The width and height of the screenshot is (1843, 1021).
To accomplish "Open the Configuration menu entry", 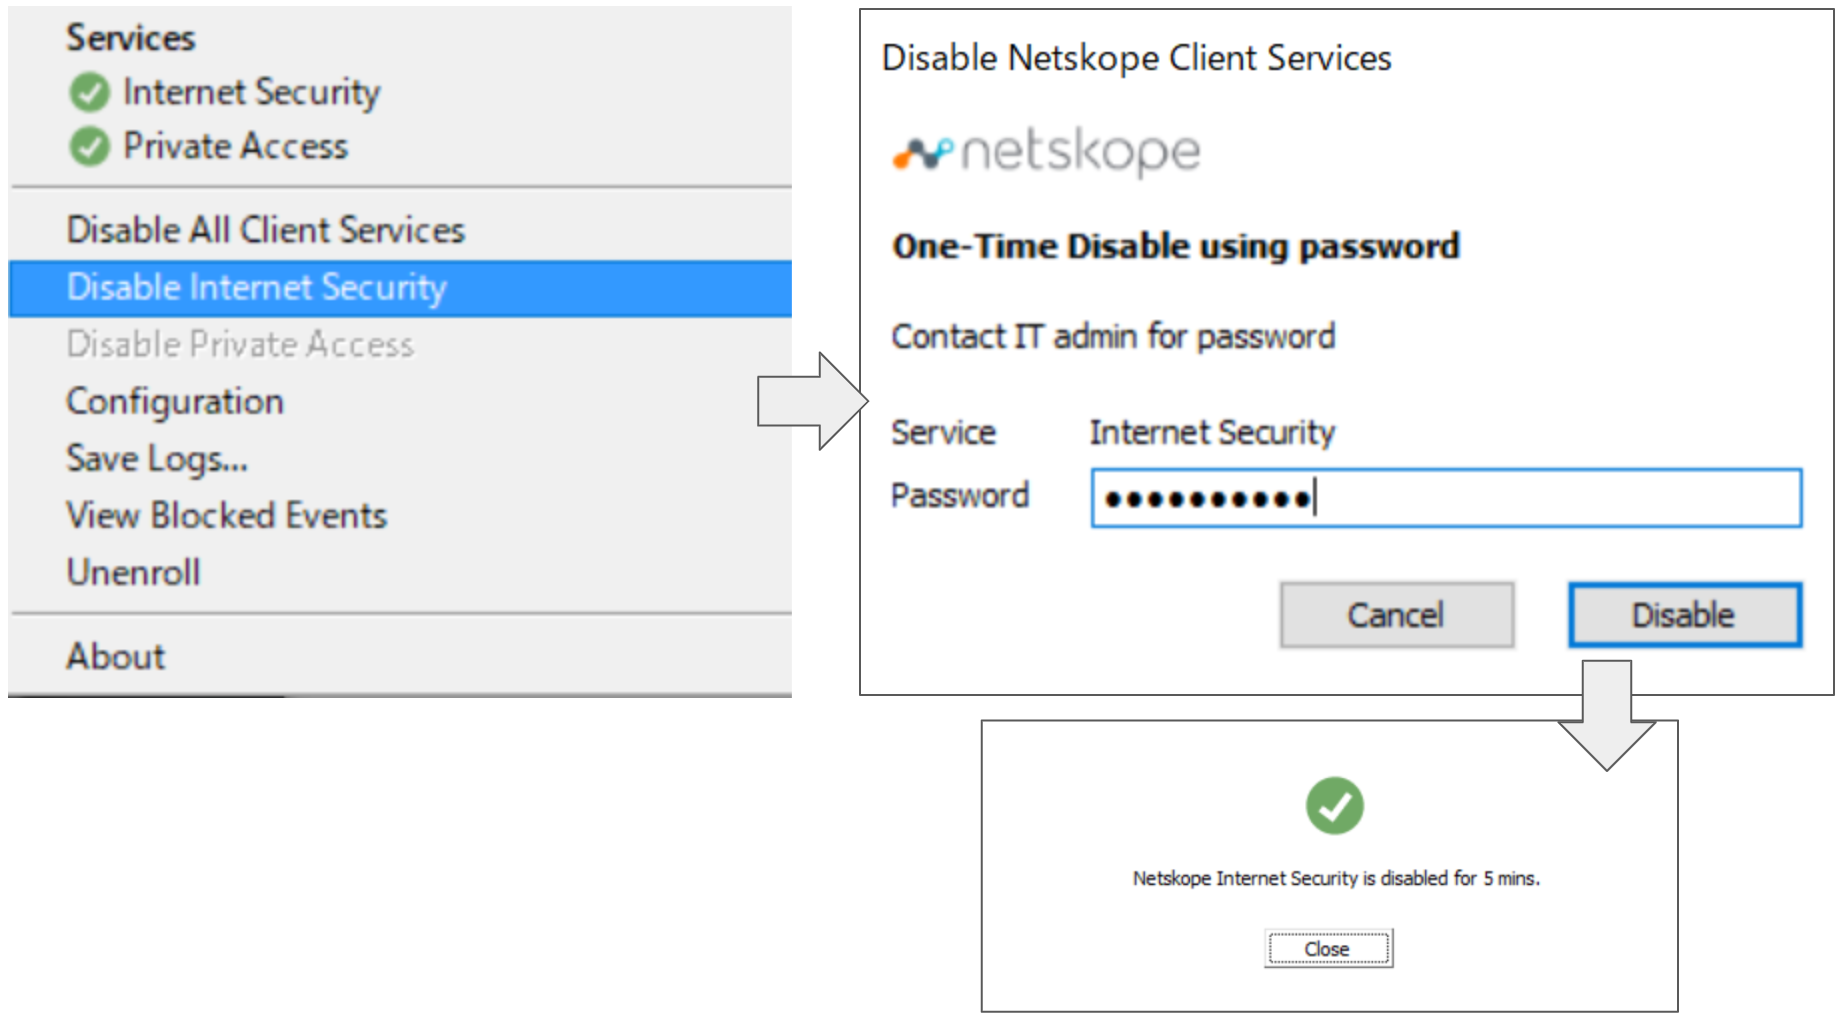I will [174, 402].
